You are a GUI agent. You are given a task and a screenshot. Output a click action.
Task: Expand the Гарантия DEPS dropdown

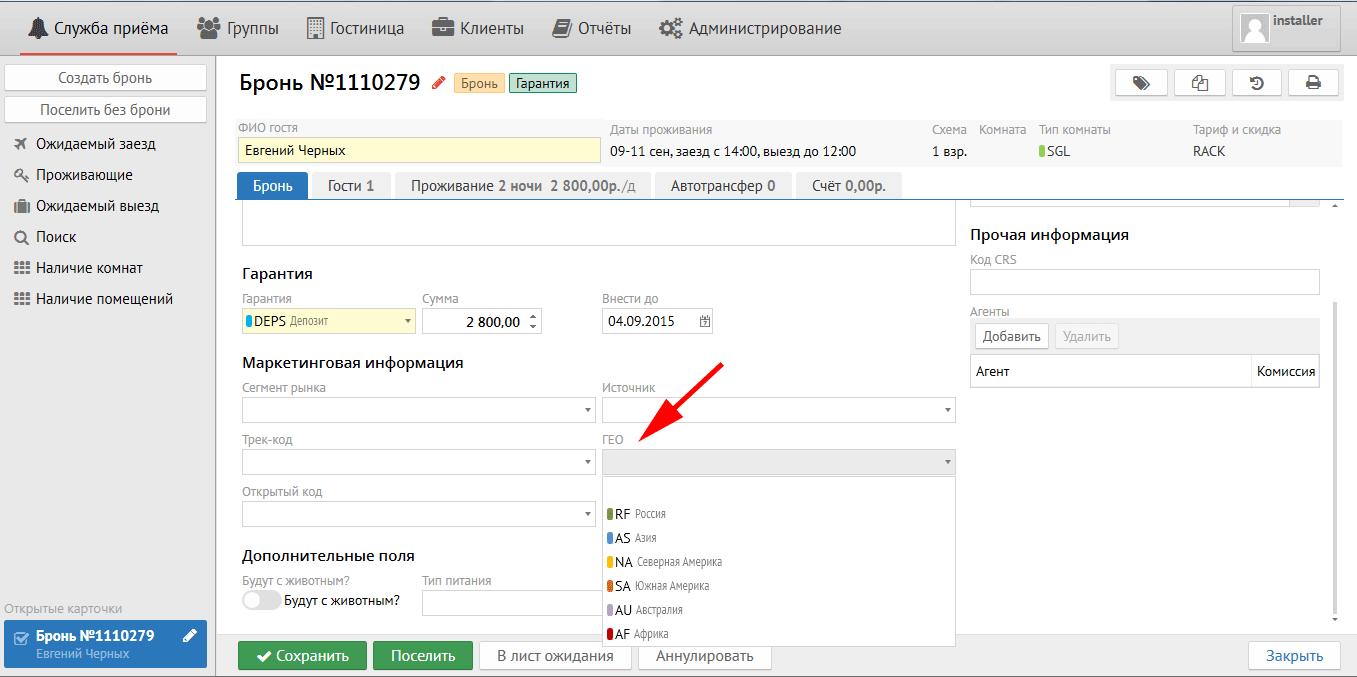pyautogui.click(x=407, y=322)
